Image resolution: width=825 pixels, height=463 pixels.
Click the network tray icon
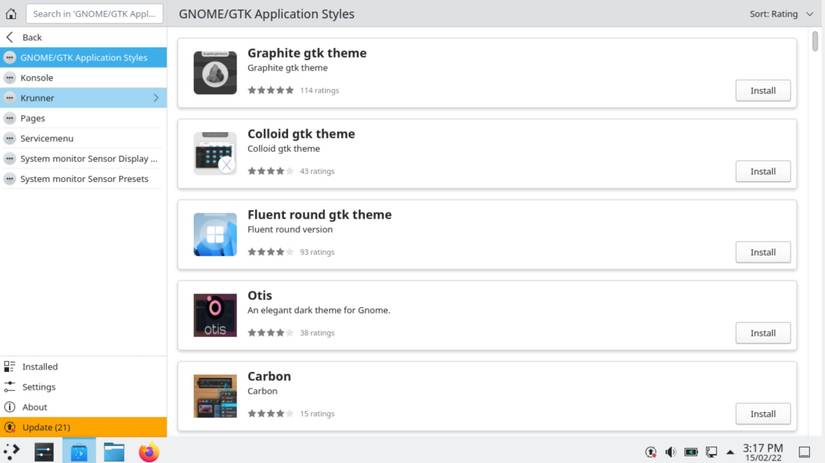(x=711, y=452)
